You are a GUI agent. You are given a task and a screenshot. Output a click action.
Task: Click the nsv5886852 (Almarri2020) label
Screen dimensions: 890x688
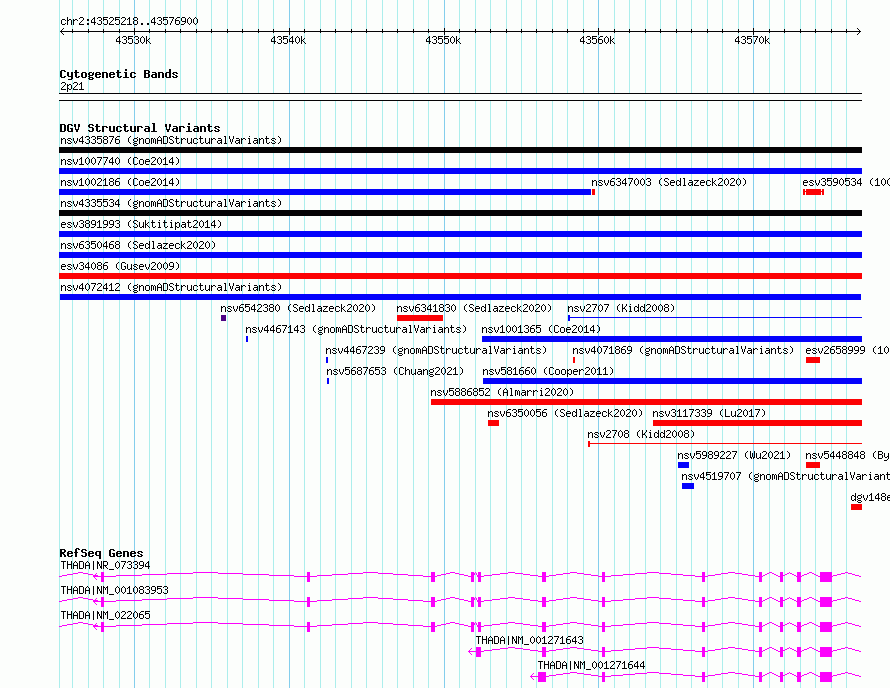[x=502, y=392]
